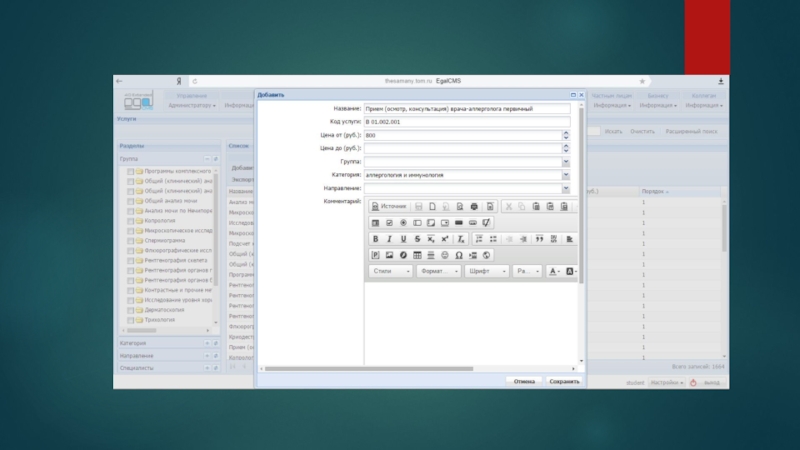Image resolution: width=800 pixels, height=450 pixels.
Task: Insert a table via the editor toolbar
Action: pos(417,255)
